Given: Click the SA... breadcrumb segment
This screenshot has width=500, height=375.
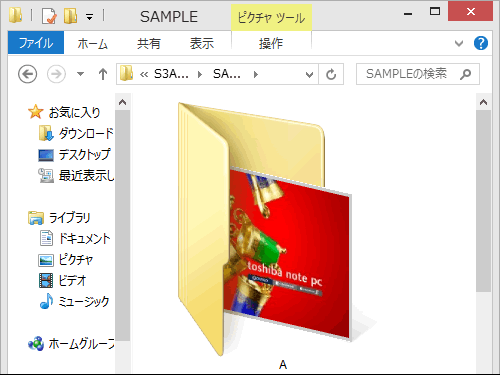Looking at the screenshot, I should [227, 74].
